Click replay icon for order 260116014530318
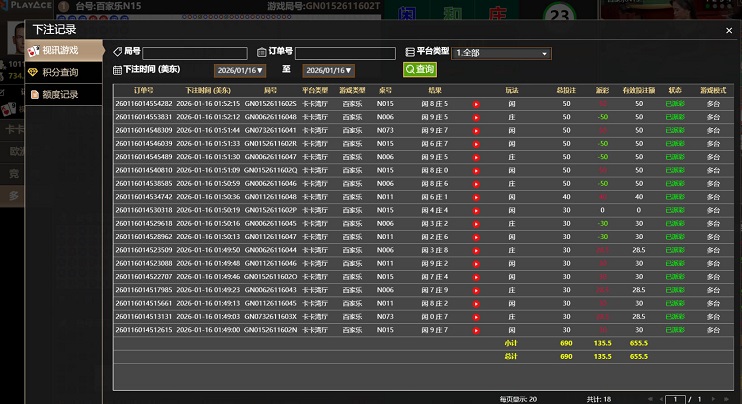Screen dimensions: 742x404 (x=476, y=210)
